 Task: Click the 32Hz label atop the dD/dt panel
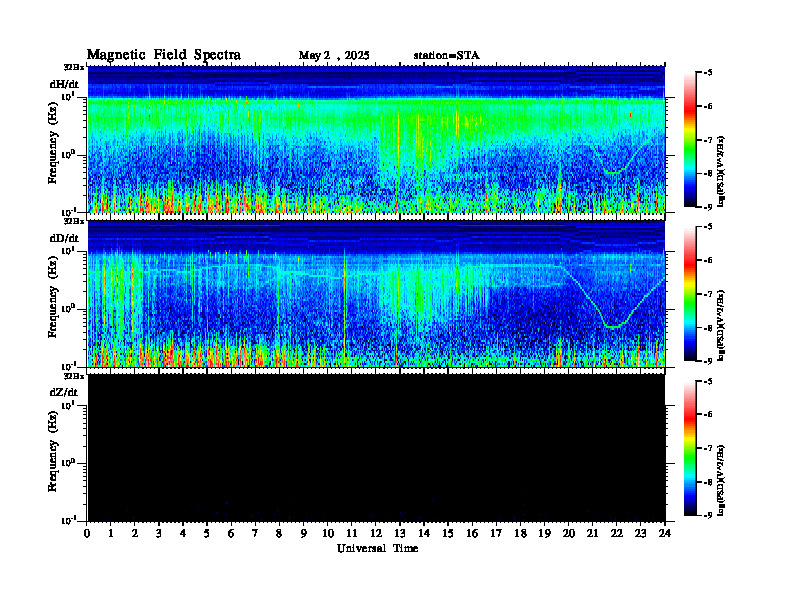point(74,221)
